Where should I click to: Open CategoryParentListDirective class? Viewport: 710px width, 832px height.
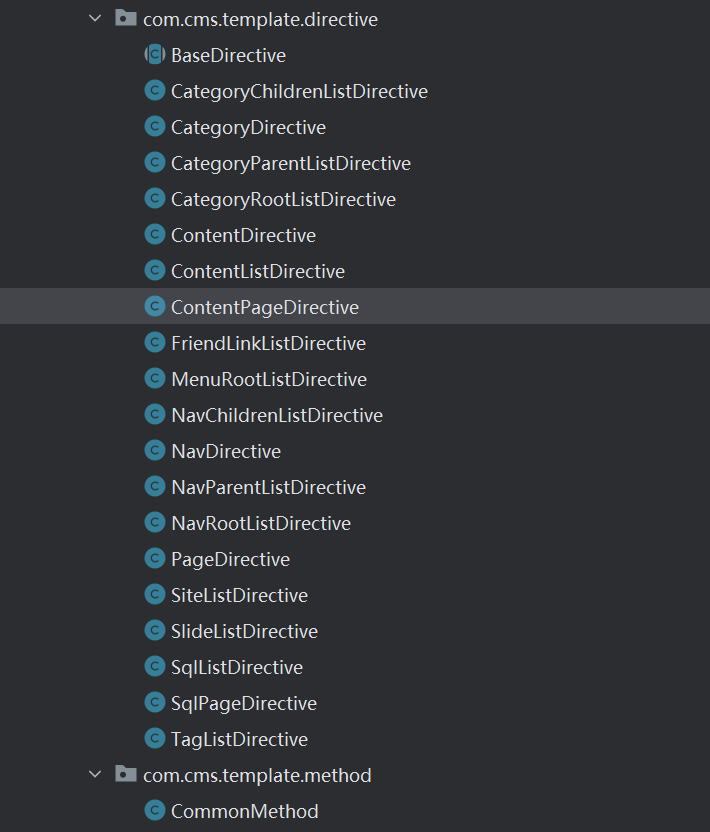click(x=291, y=164)
